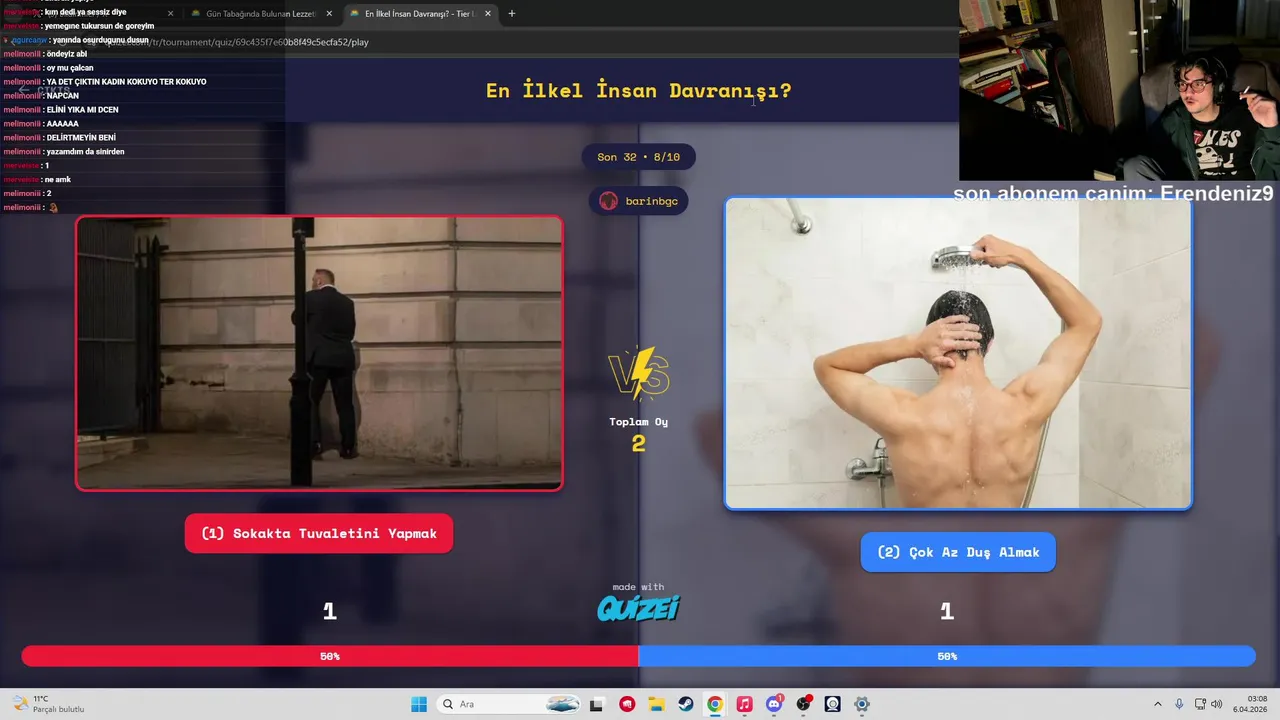Viewport: 1280px width, 720px height.
Task: Launch Steam from the taskbar
Action: pyautogui.click(x=685, y=704)
